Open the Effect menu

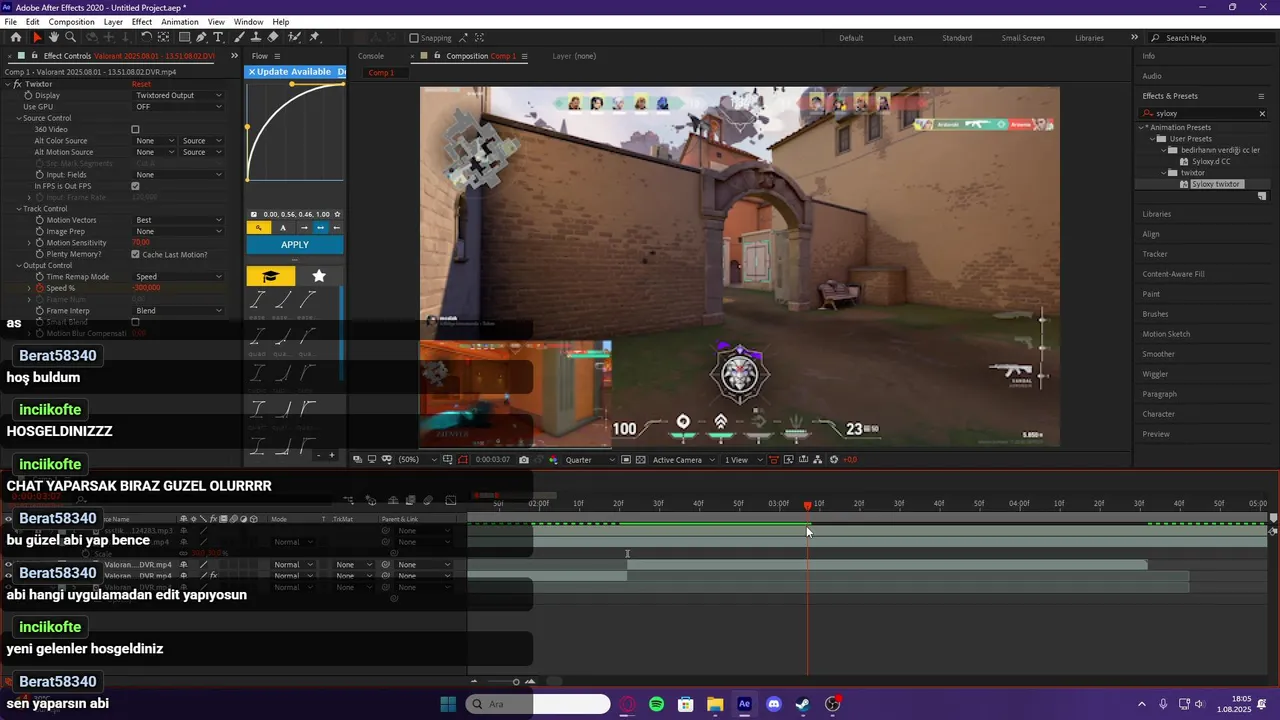pyautogui.click(x=142, y=22)
